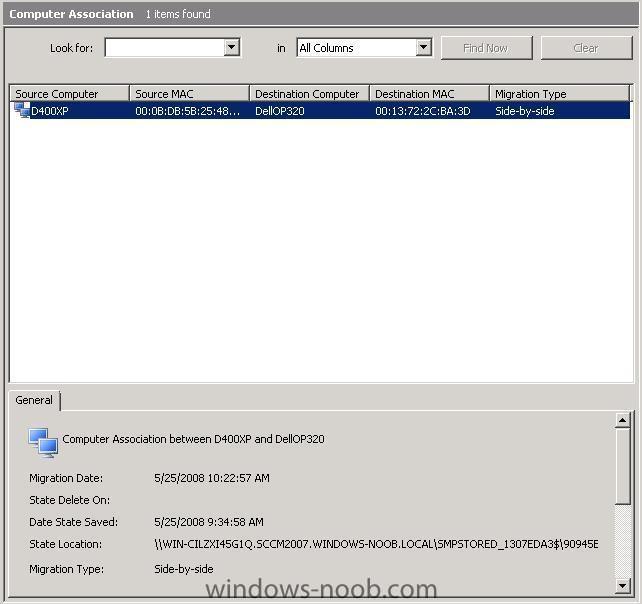Click inside the Look for text field

tap(165, 48)
